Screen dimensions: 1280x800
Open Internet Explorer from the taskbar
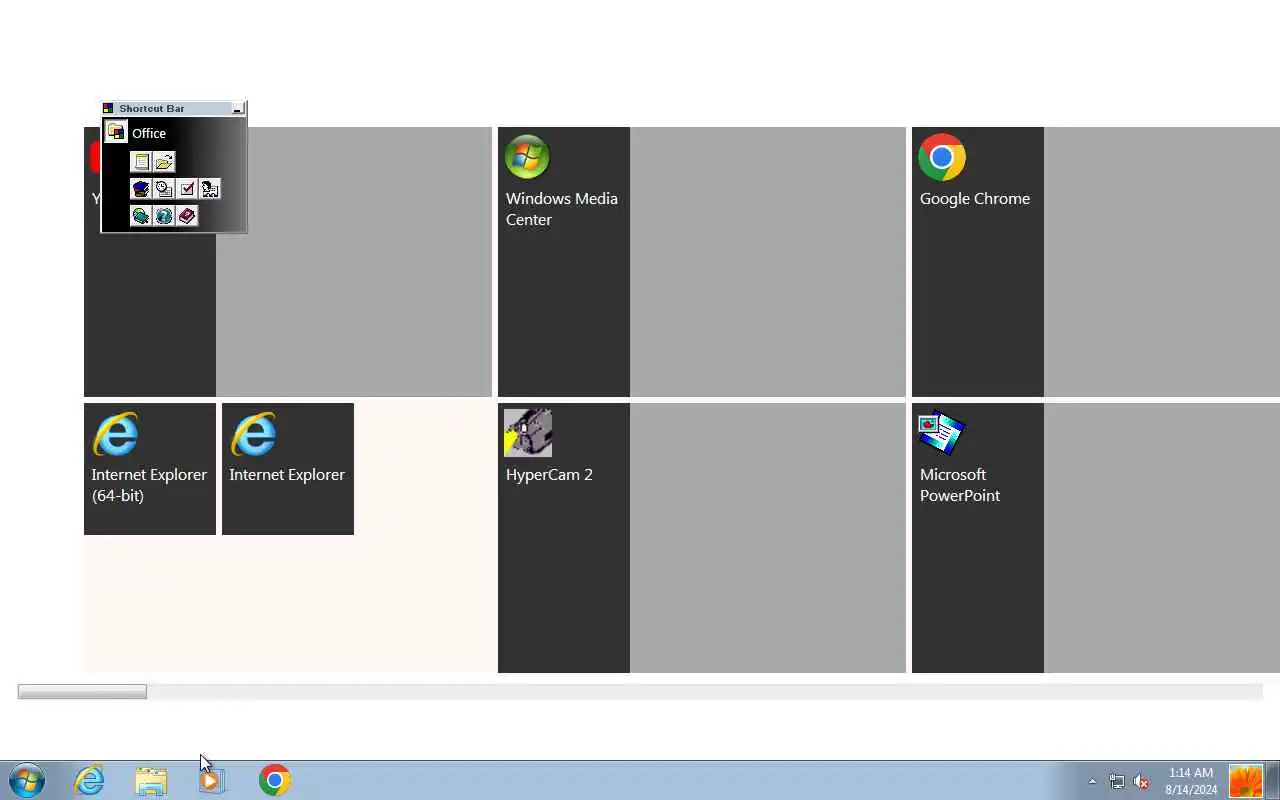click(89, 780)
